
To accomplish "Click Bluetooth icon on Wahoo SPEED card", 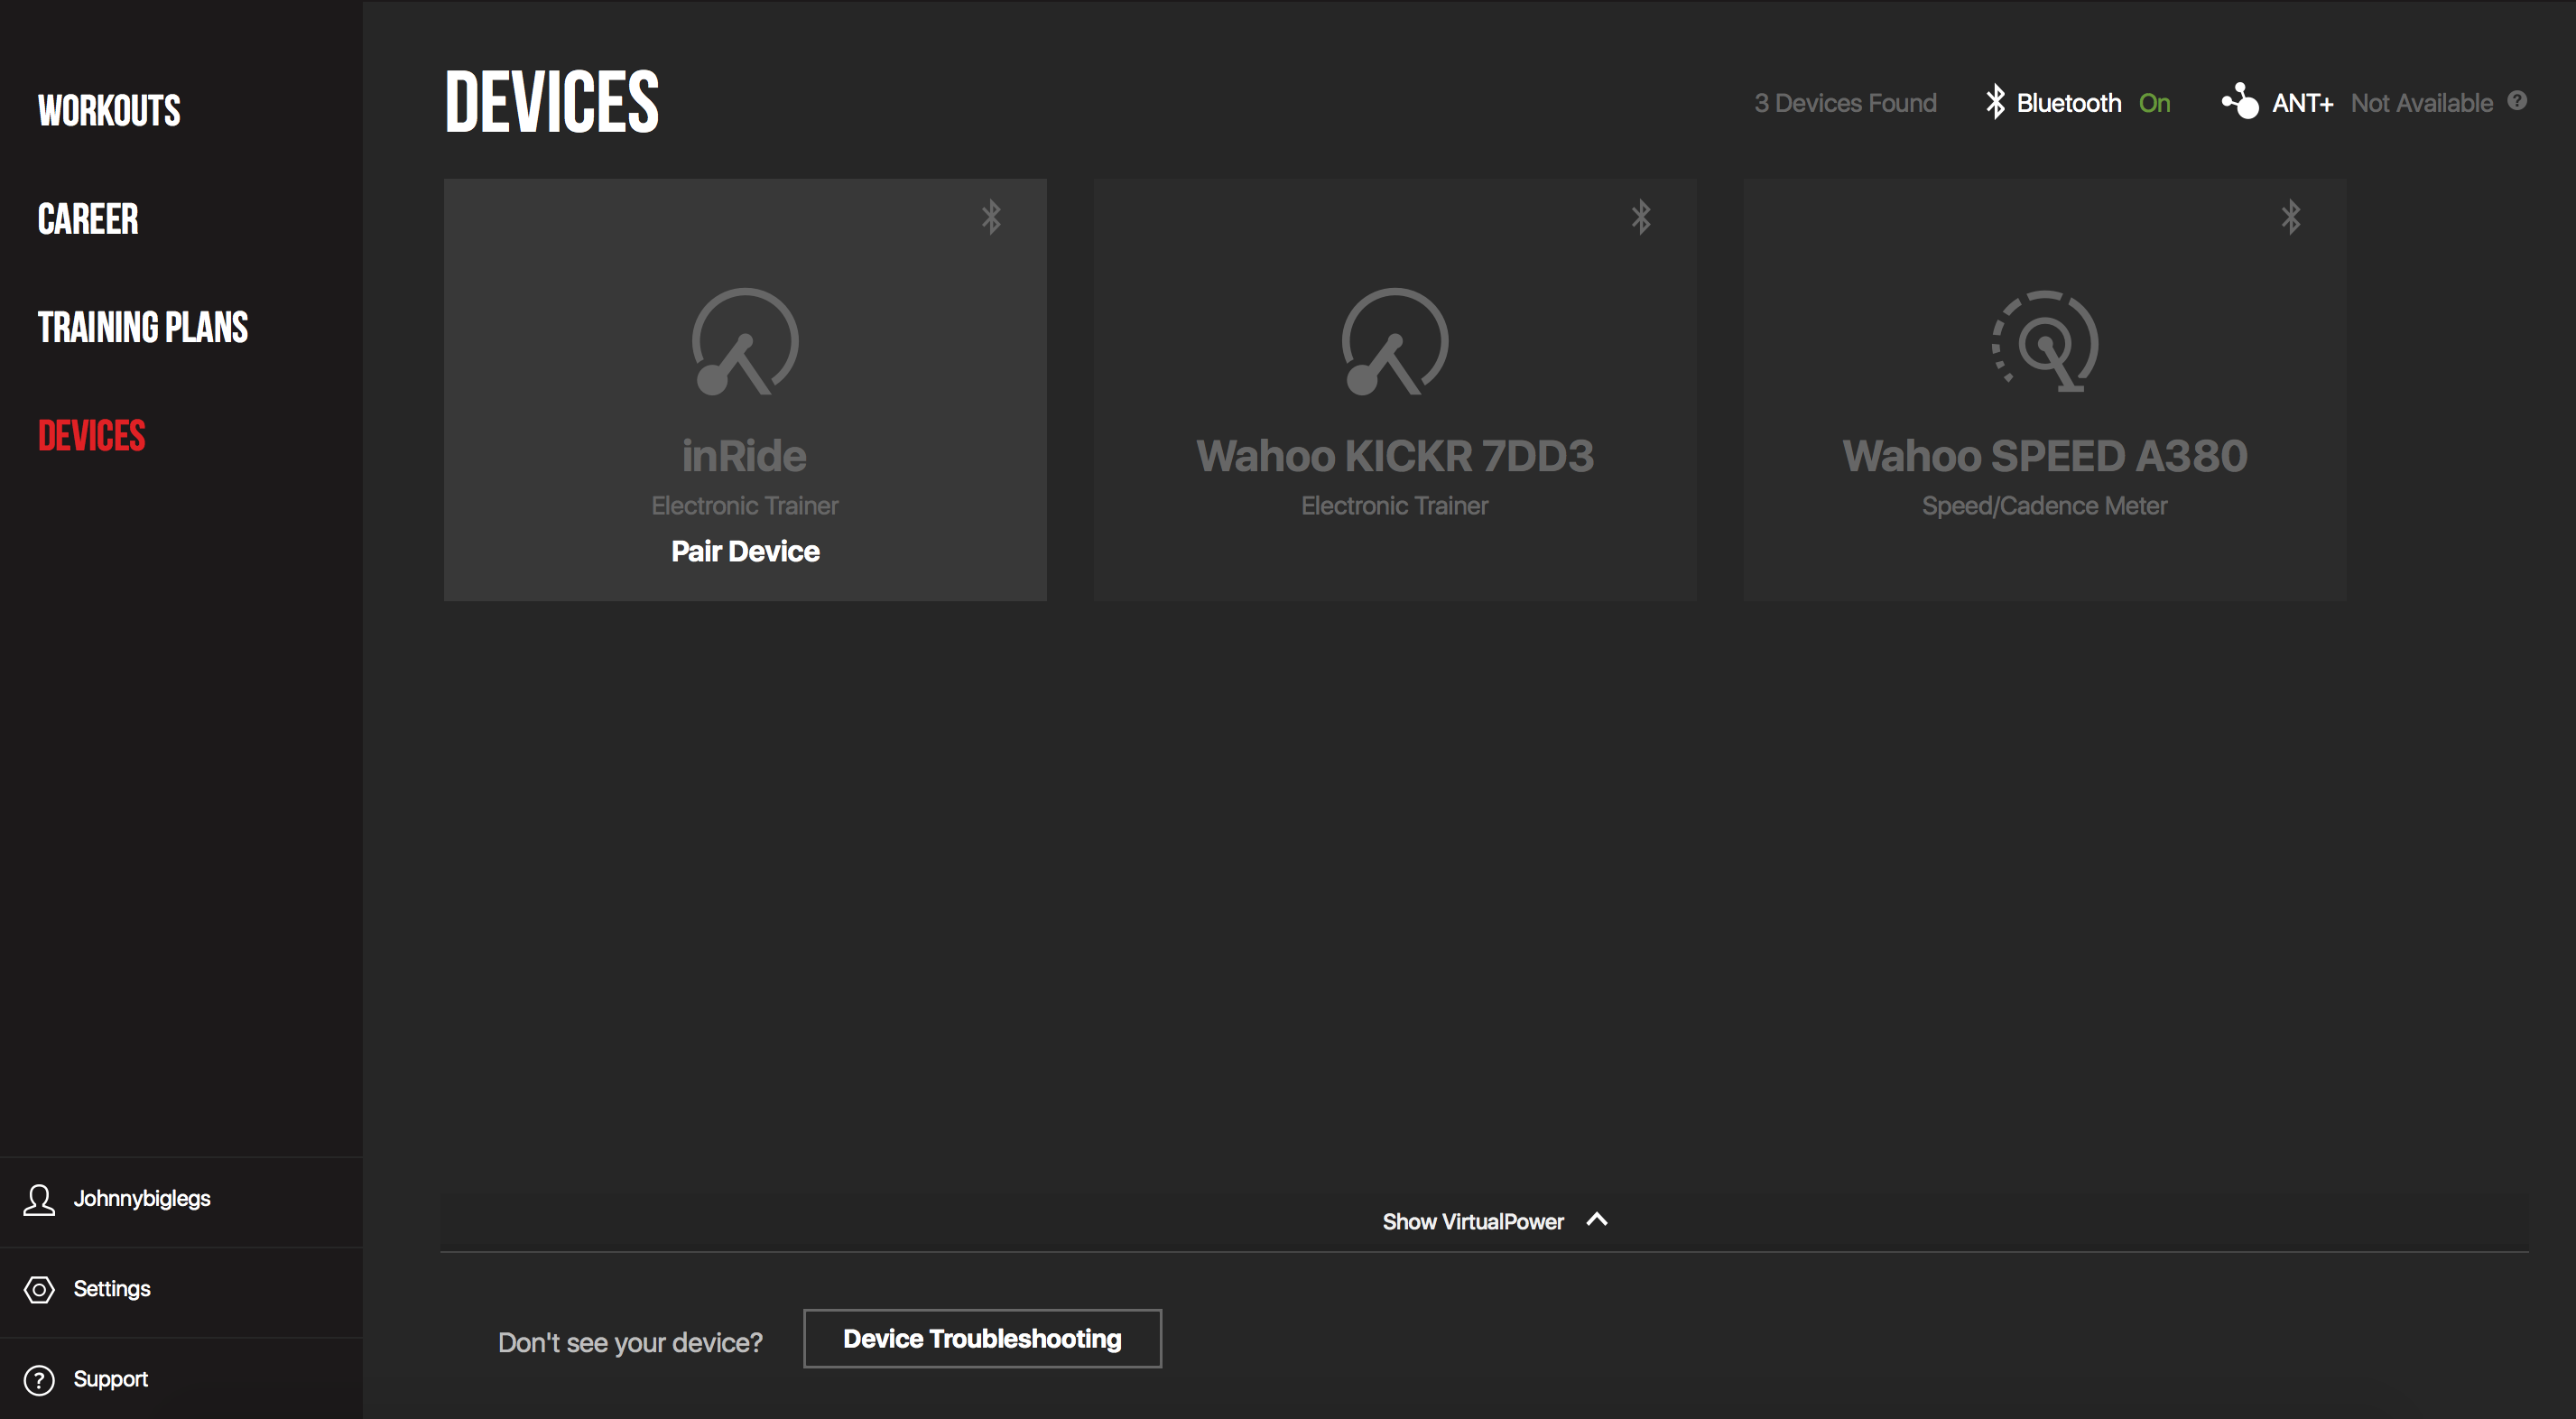I will pos(2291,217).
